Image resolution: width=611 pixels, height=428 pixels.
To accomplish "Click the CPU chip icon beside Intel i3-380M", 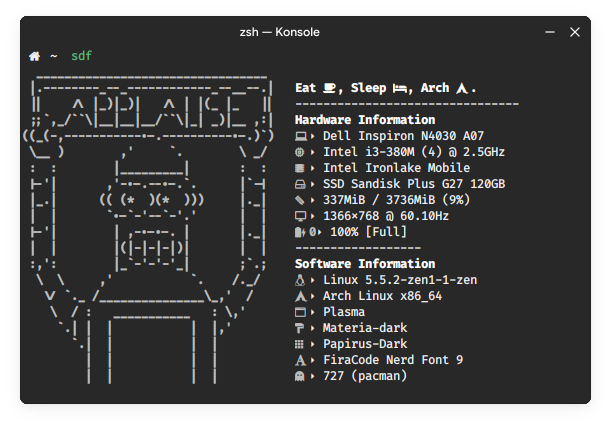I will 299,152.
